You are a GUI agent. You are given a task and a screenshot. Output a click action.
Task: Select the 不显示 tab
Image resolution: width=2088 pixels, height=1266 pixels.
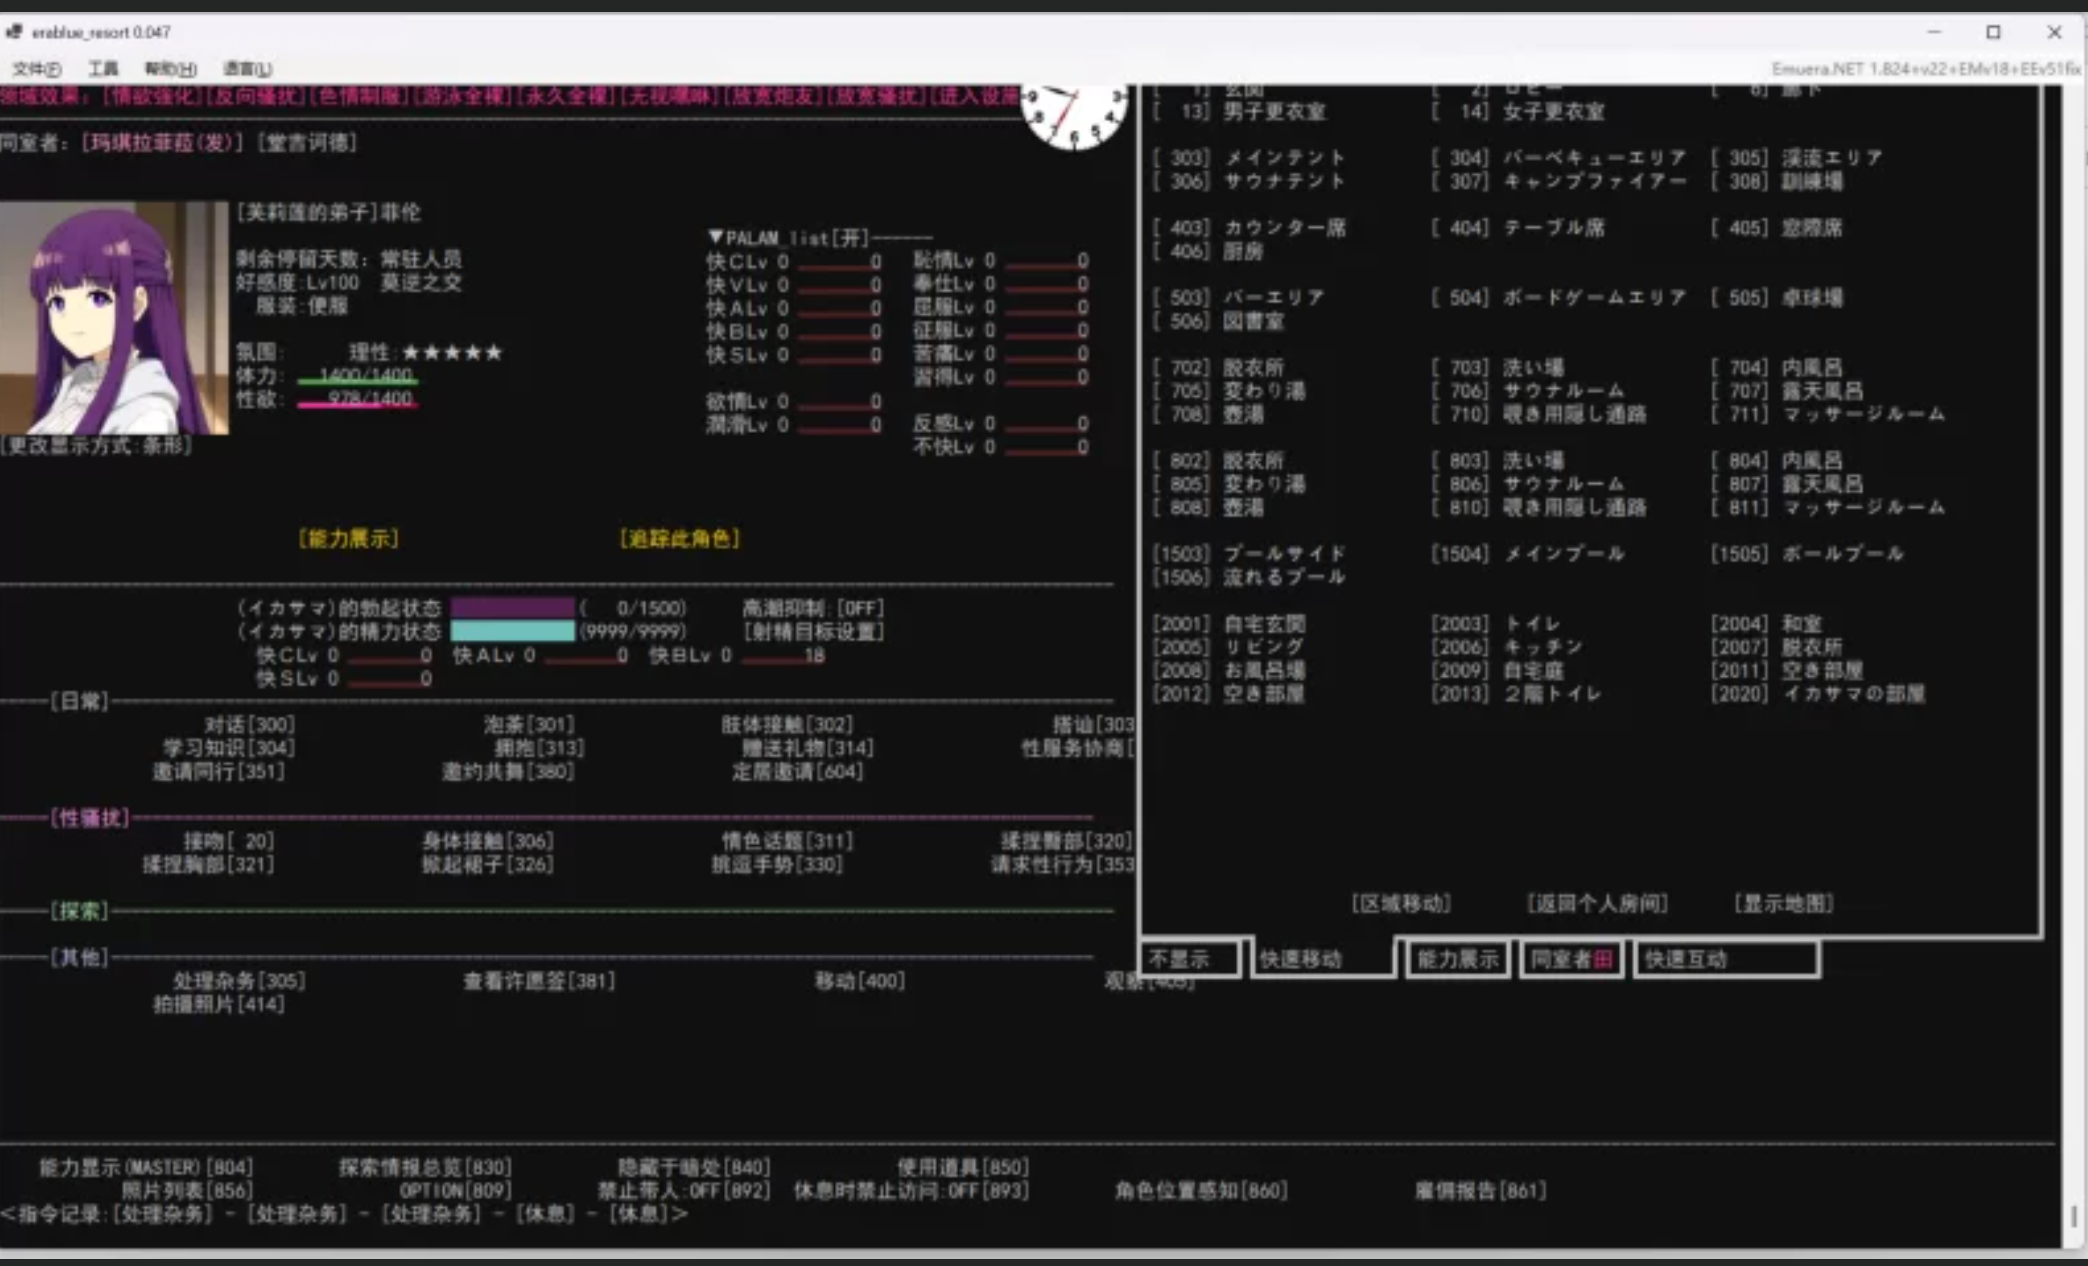(x=1180, y=959)
